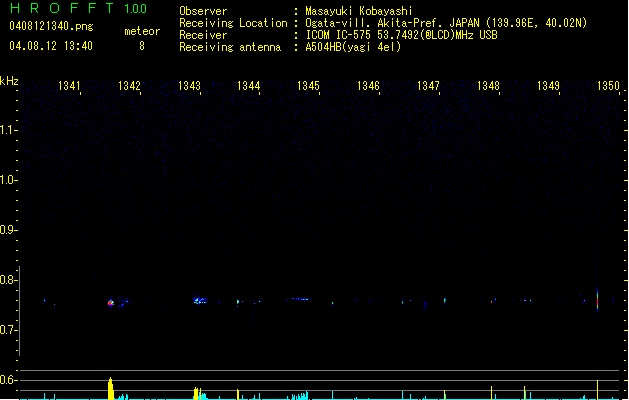Click the tallest yellow power bar near 1342
This screenshot has width=629, height=400.
coord(111,388)
